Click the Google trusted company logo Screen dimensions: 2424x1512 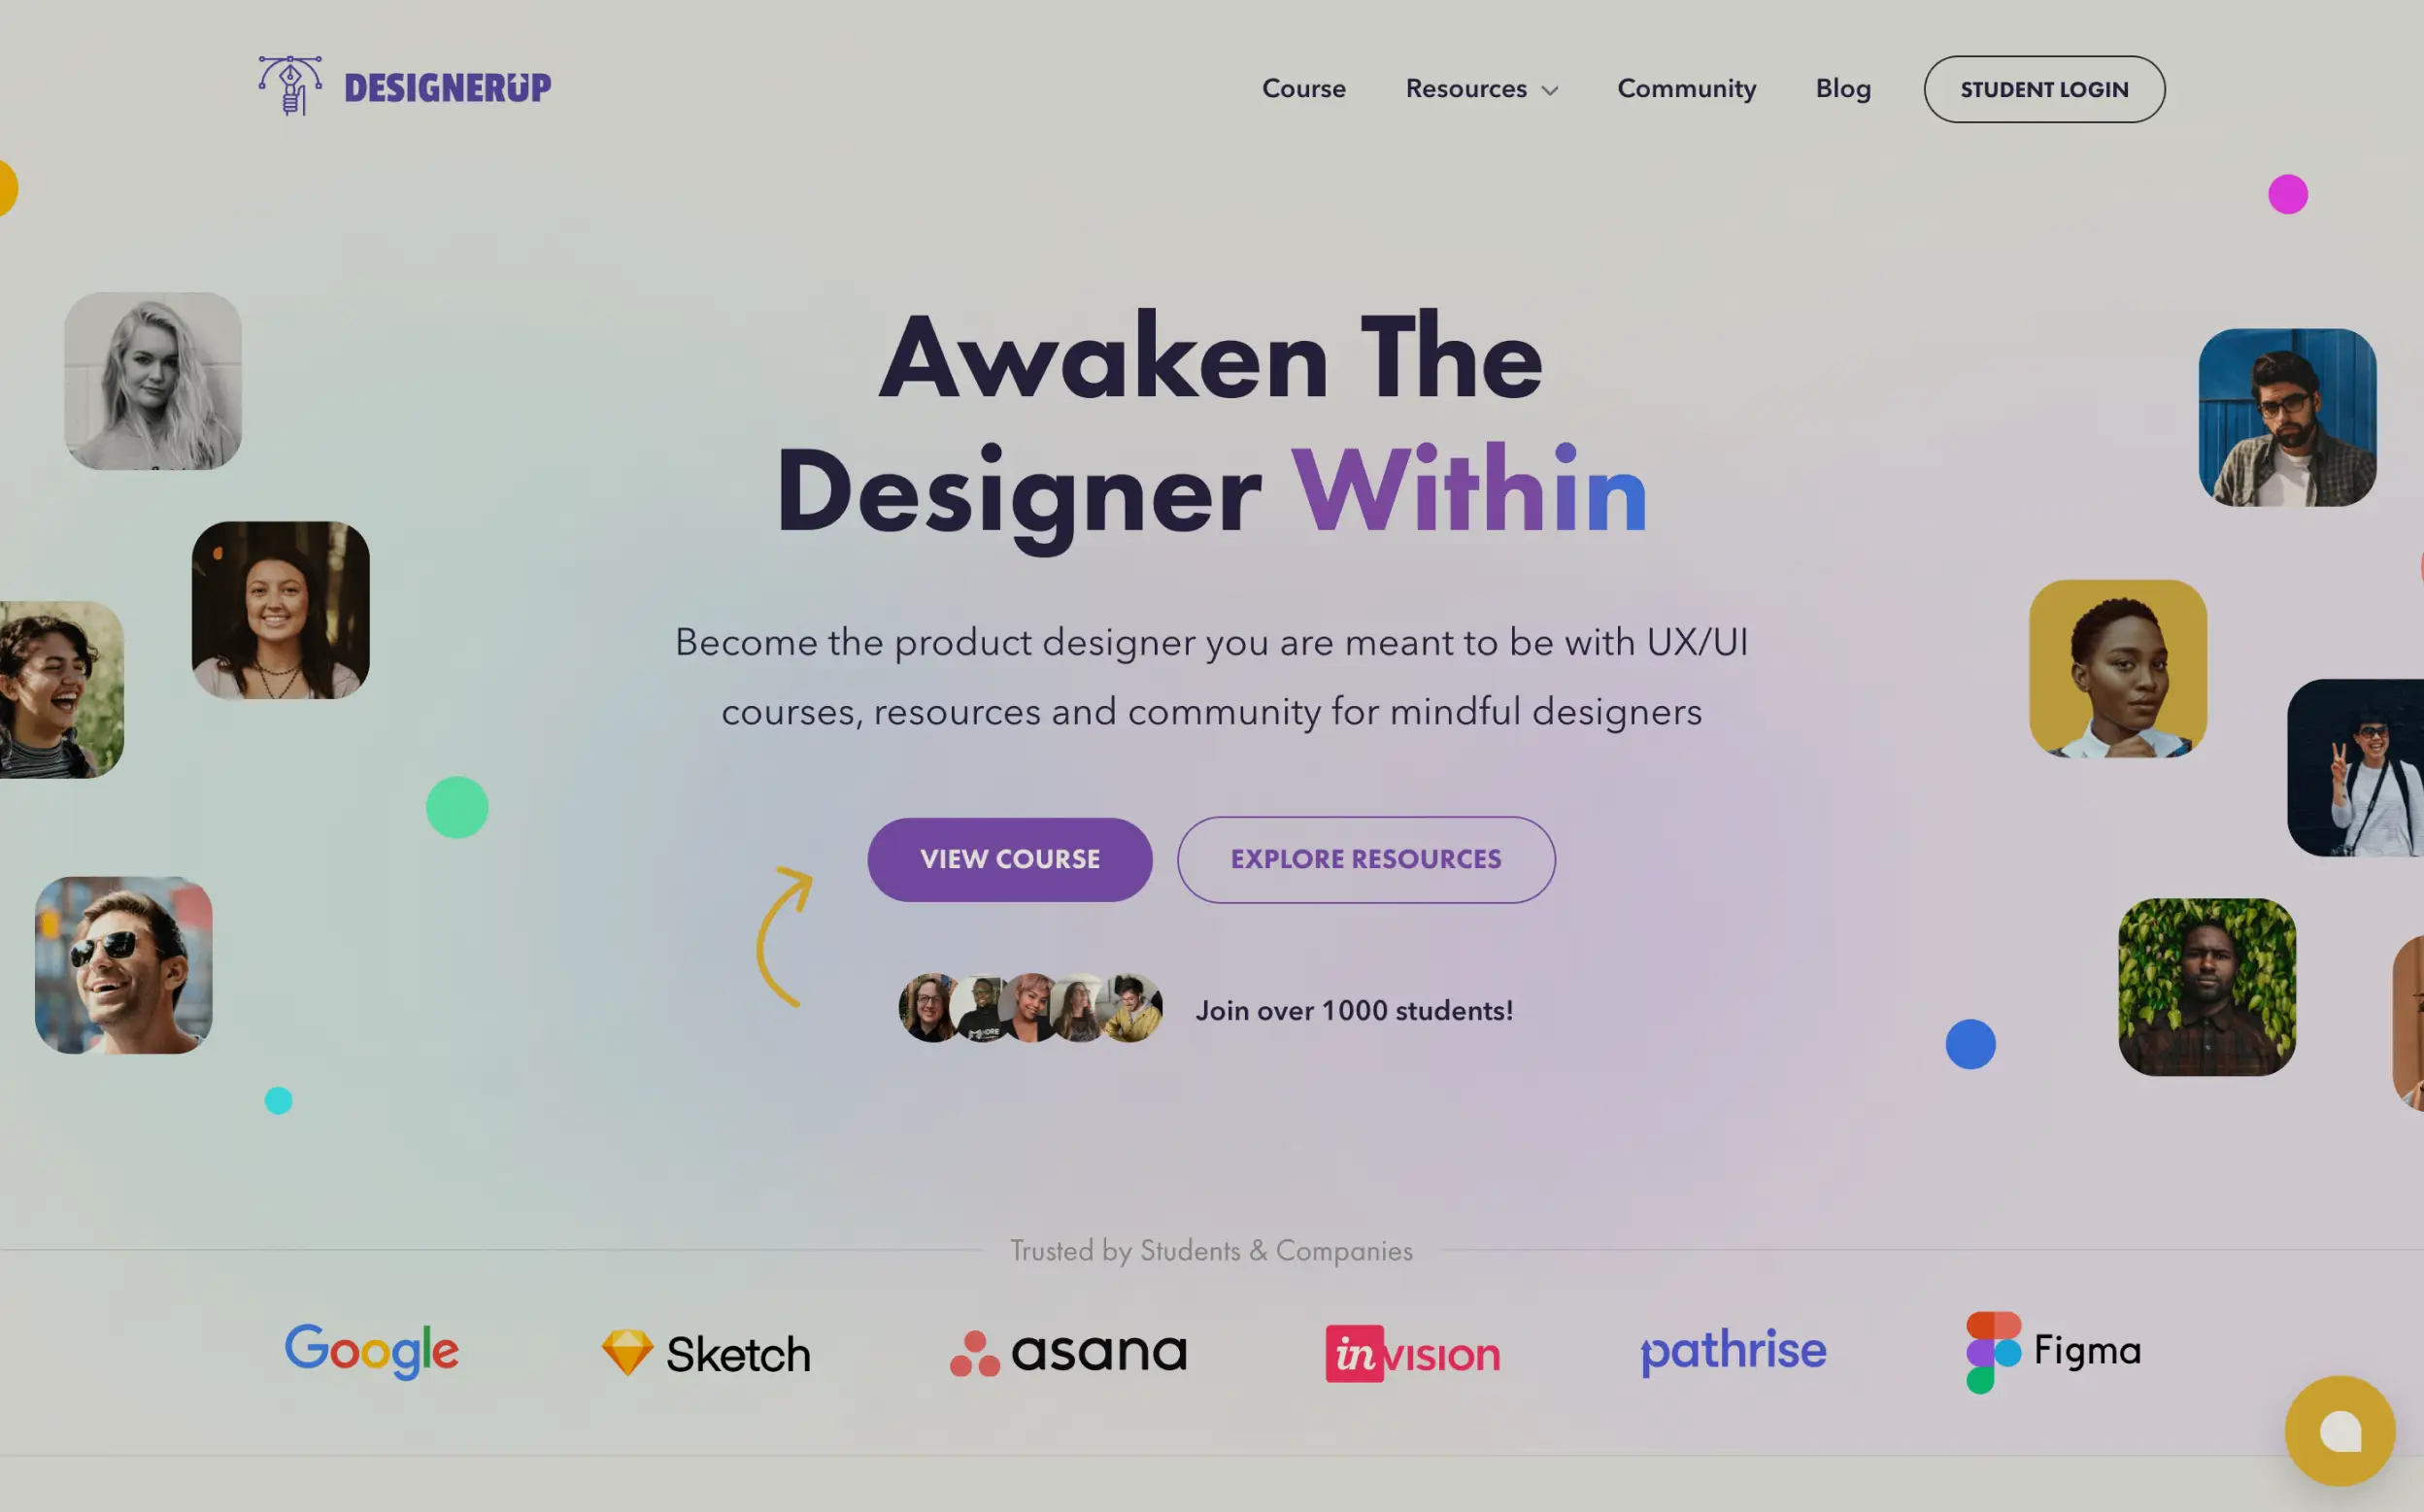pos(373,1350)
